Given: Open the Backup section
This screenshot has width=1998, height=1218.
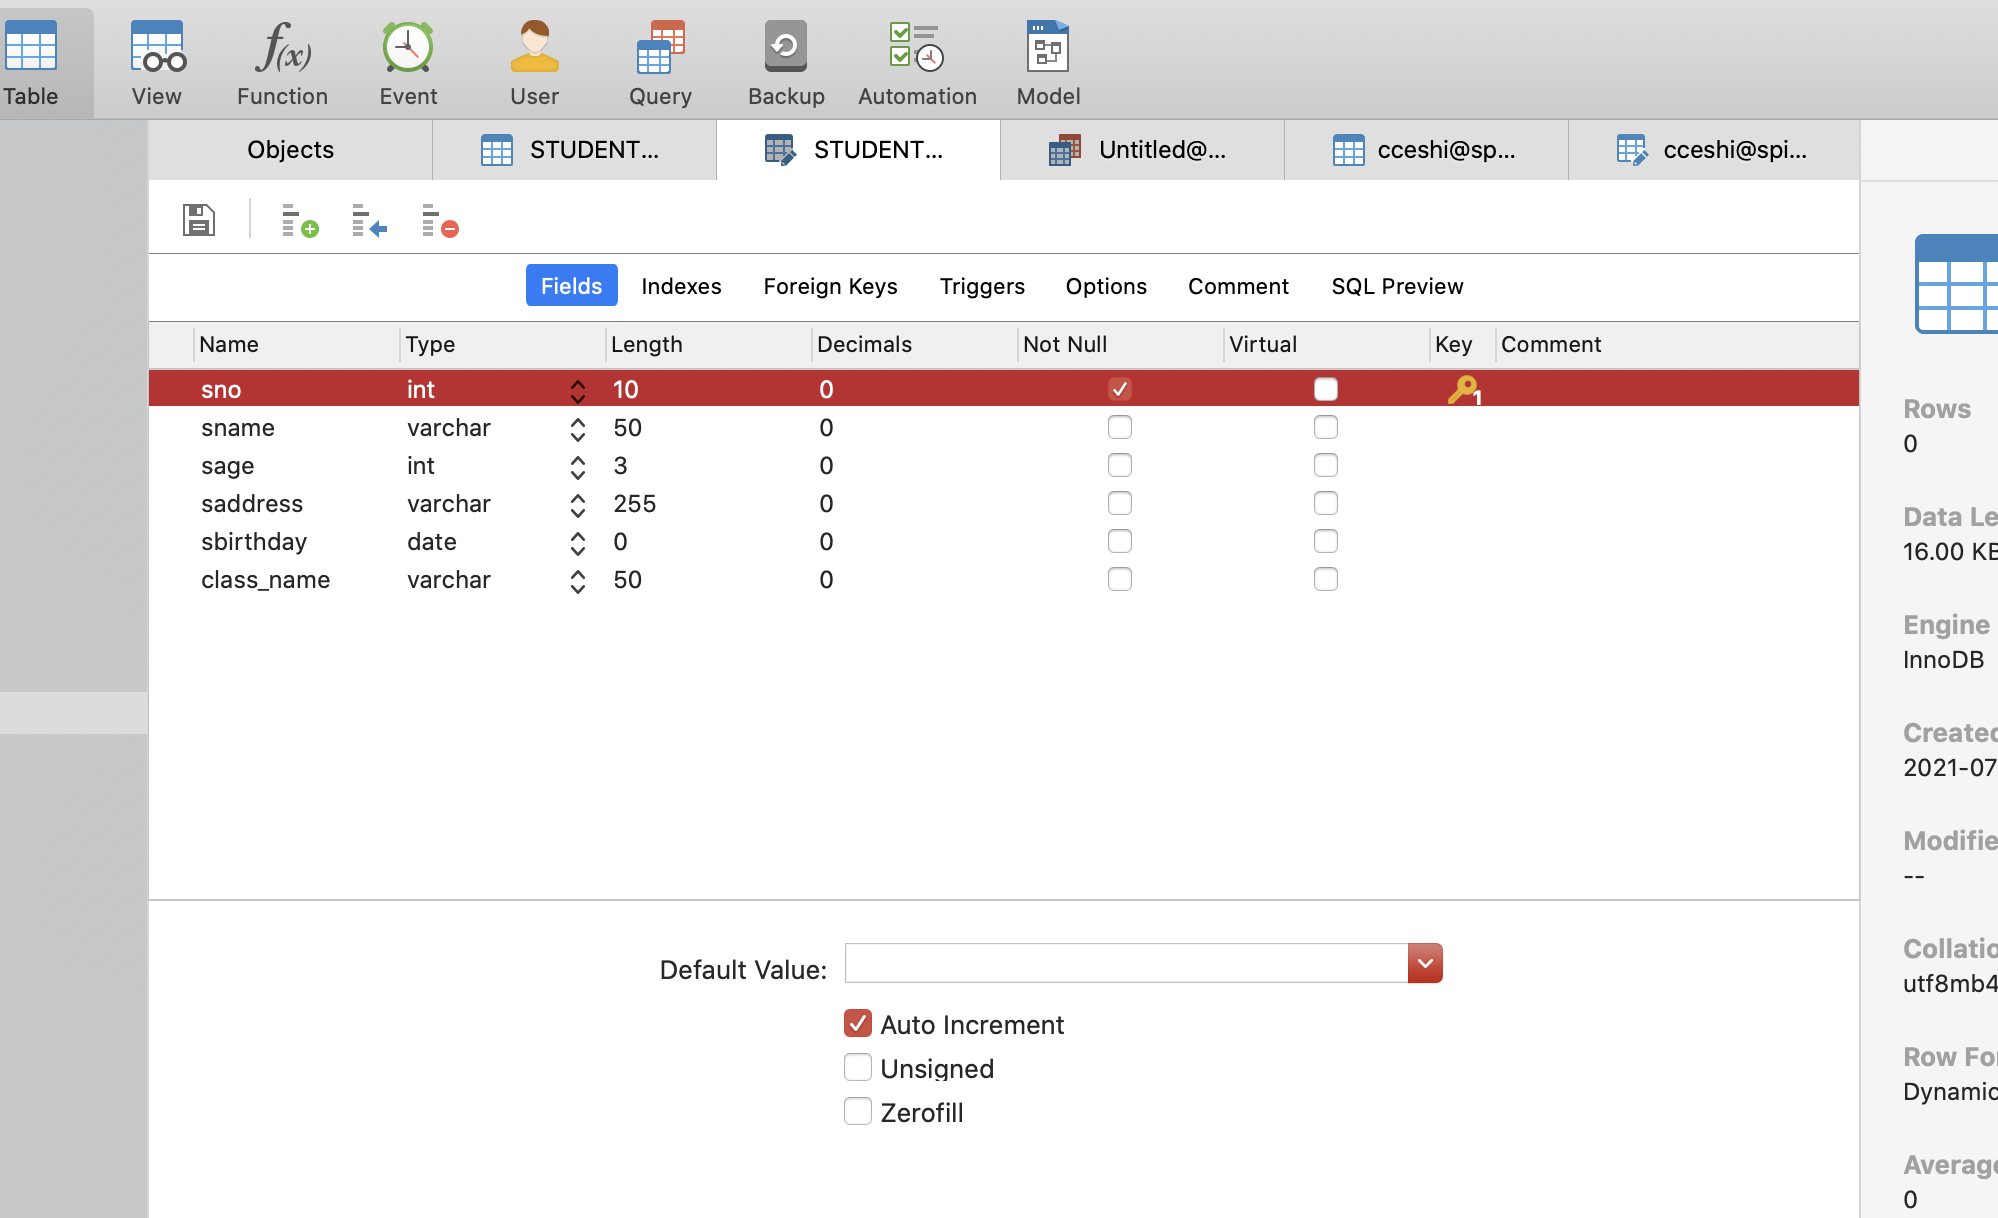Looking at the screenshot, I should click(786, 62).
